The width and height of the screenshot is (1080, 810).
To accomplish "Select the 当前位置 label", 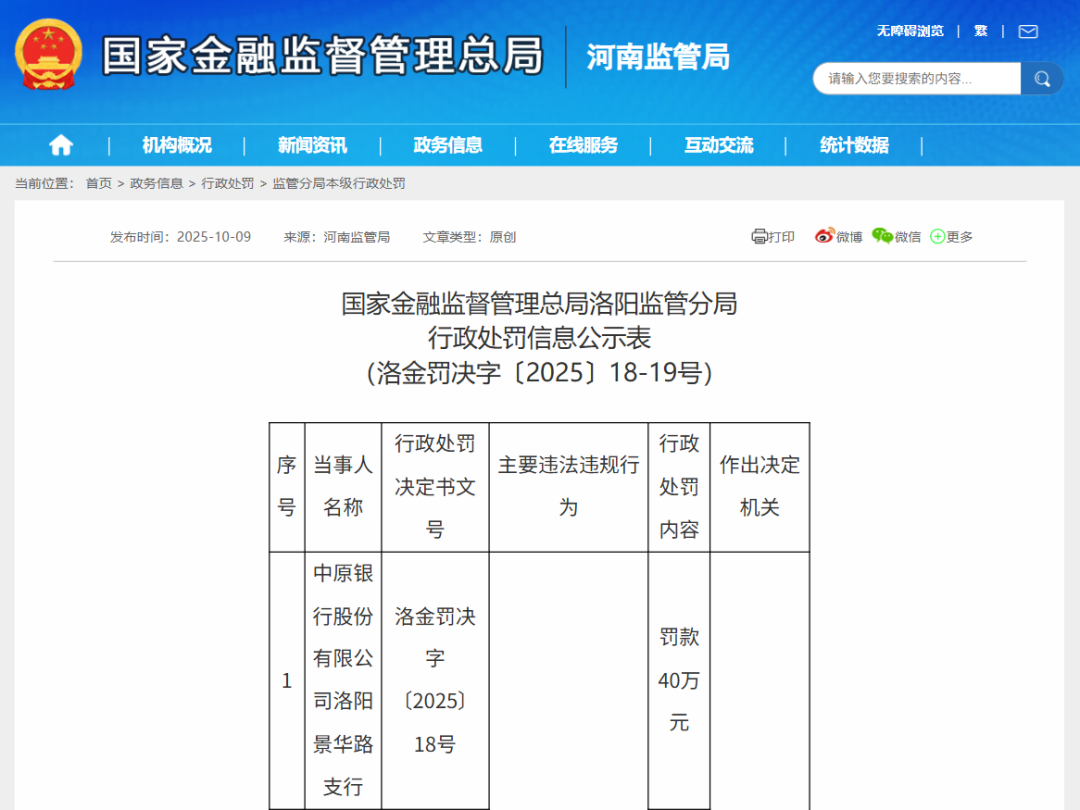I will click(x=45, y=183).
